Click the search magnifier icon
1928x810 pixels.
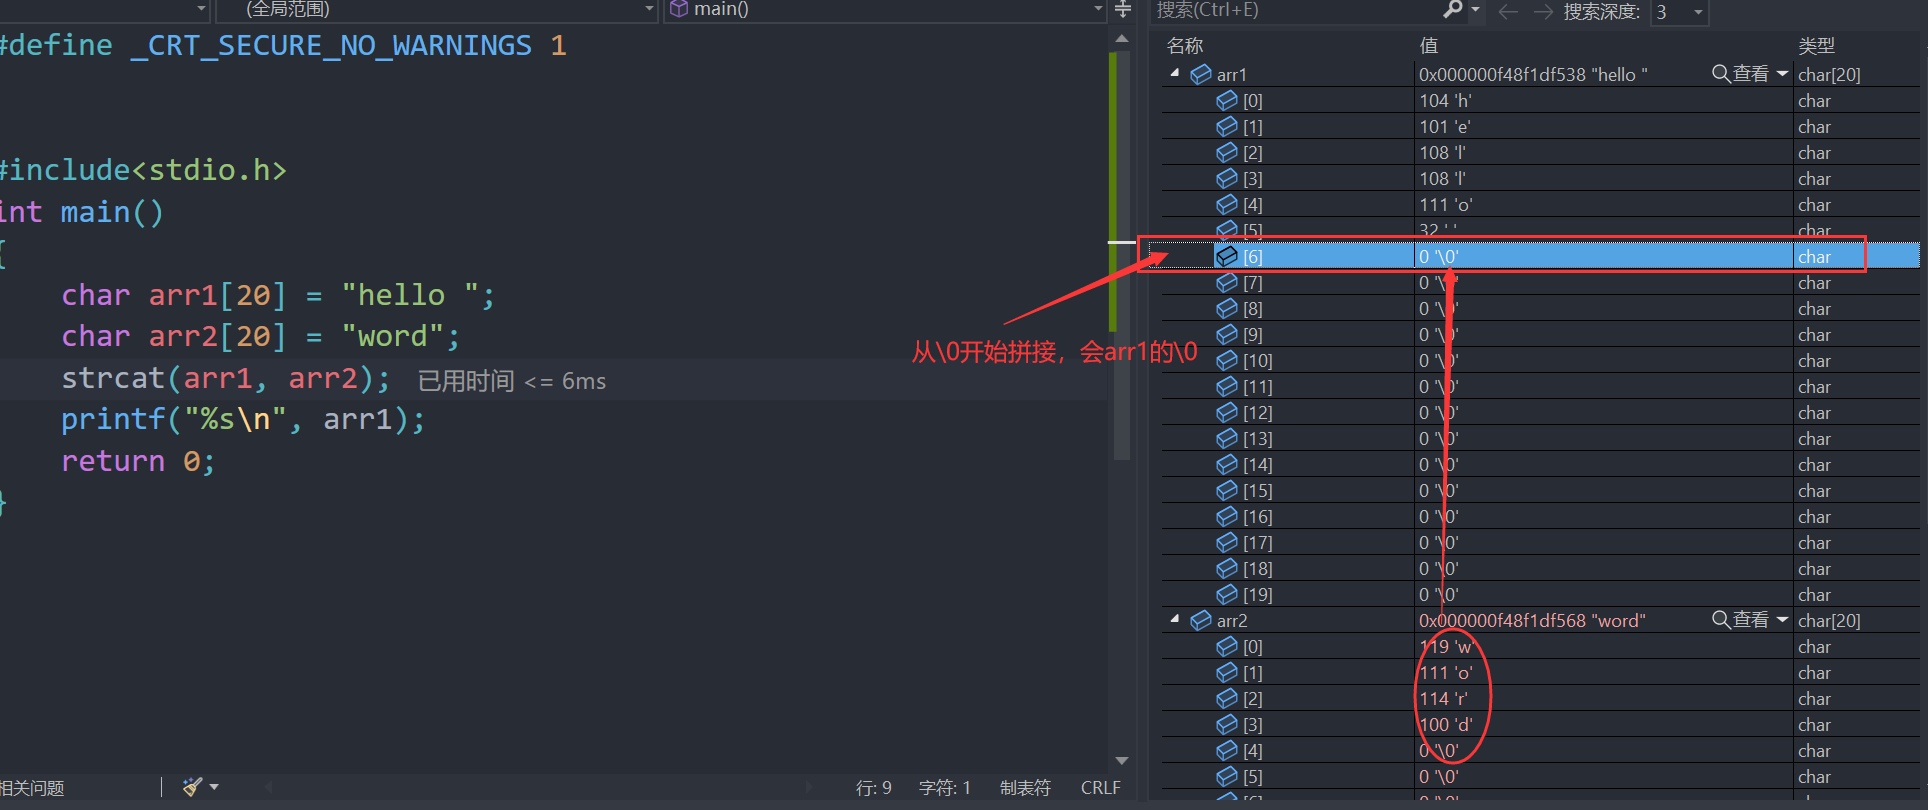click(x=1453, y=10)
